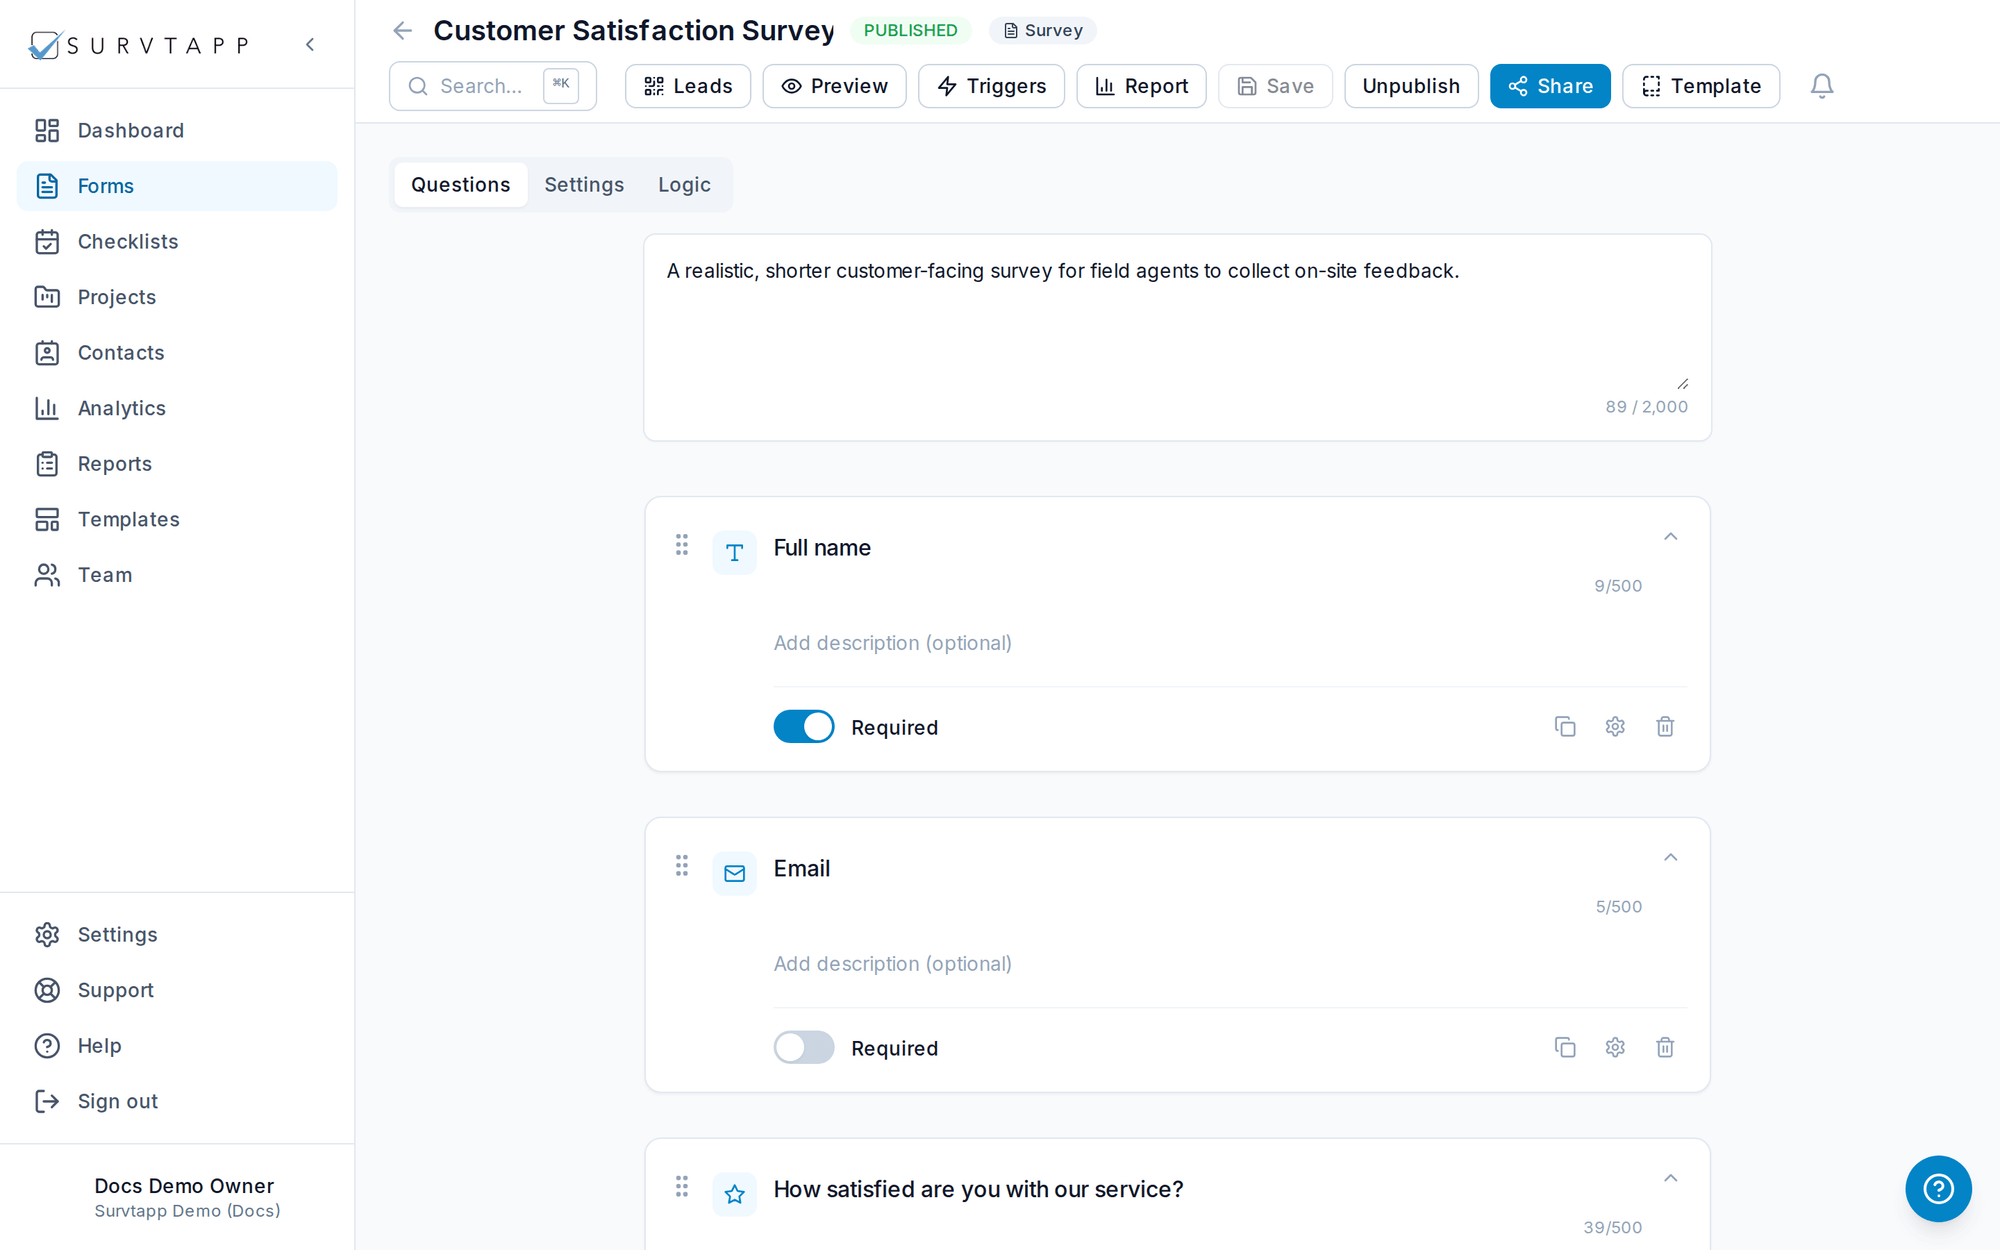Enable Required for the Email question

[x=804, y=1047]
